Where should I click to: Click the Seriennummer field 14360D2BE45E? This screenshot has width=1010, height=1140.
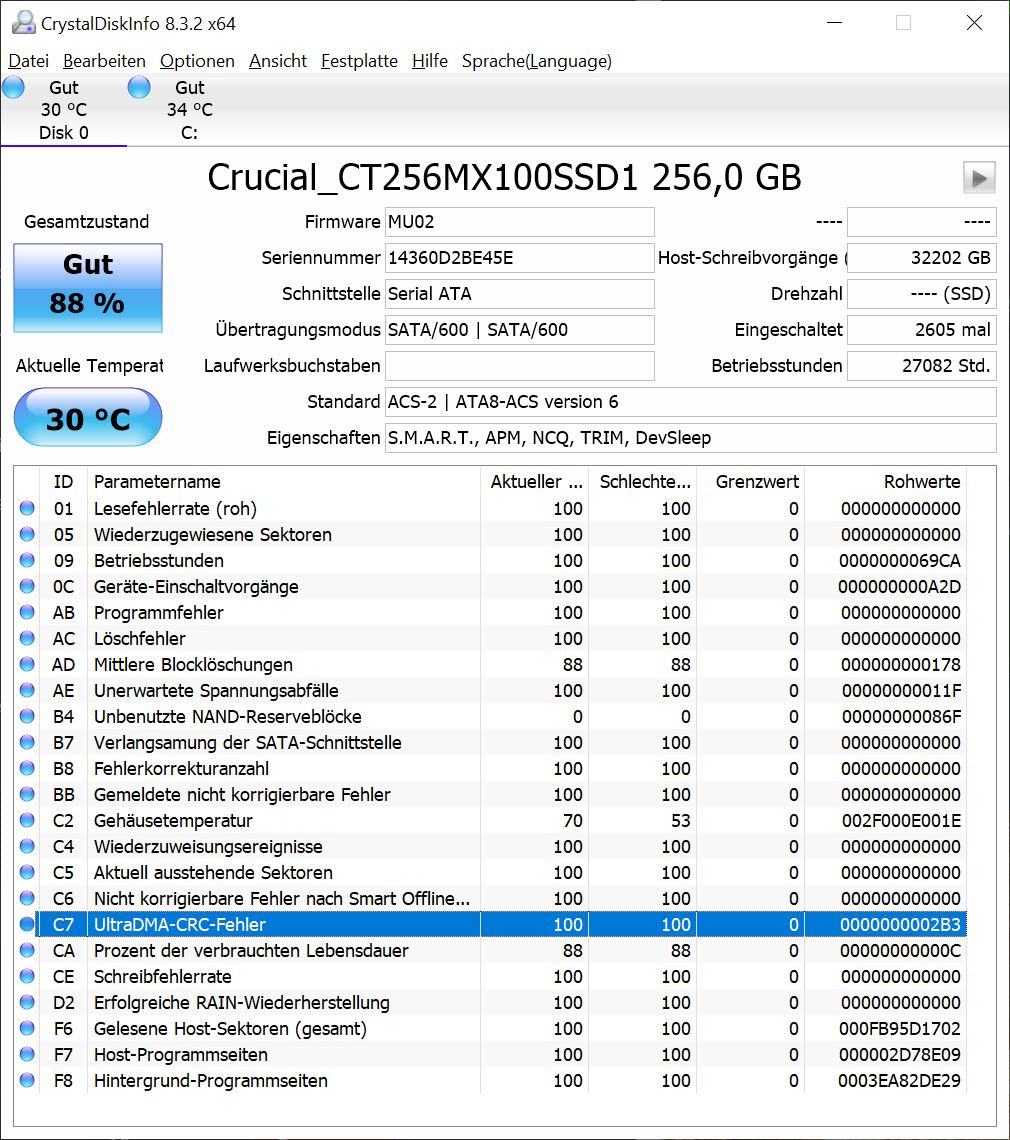(x=519, y=258)
